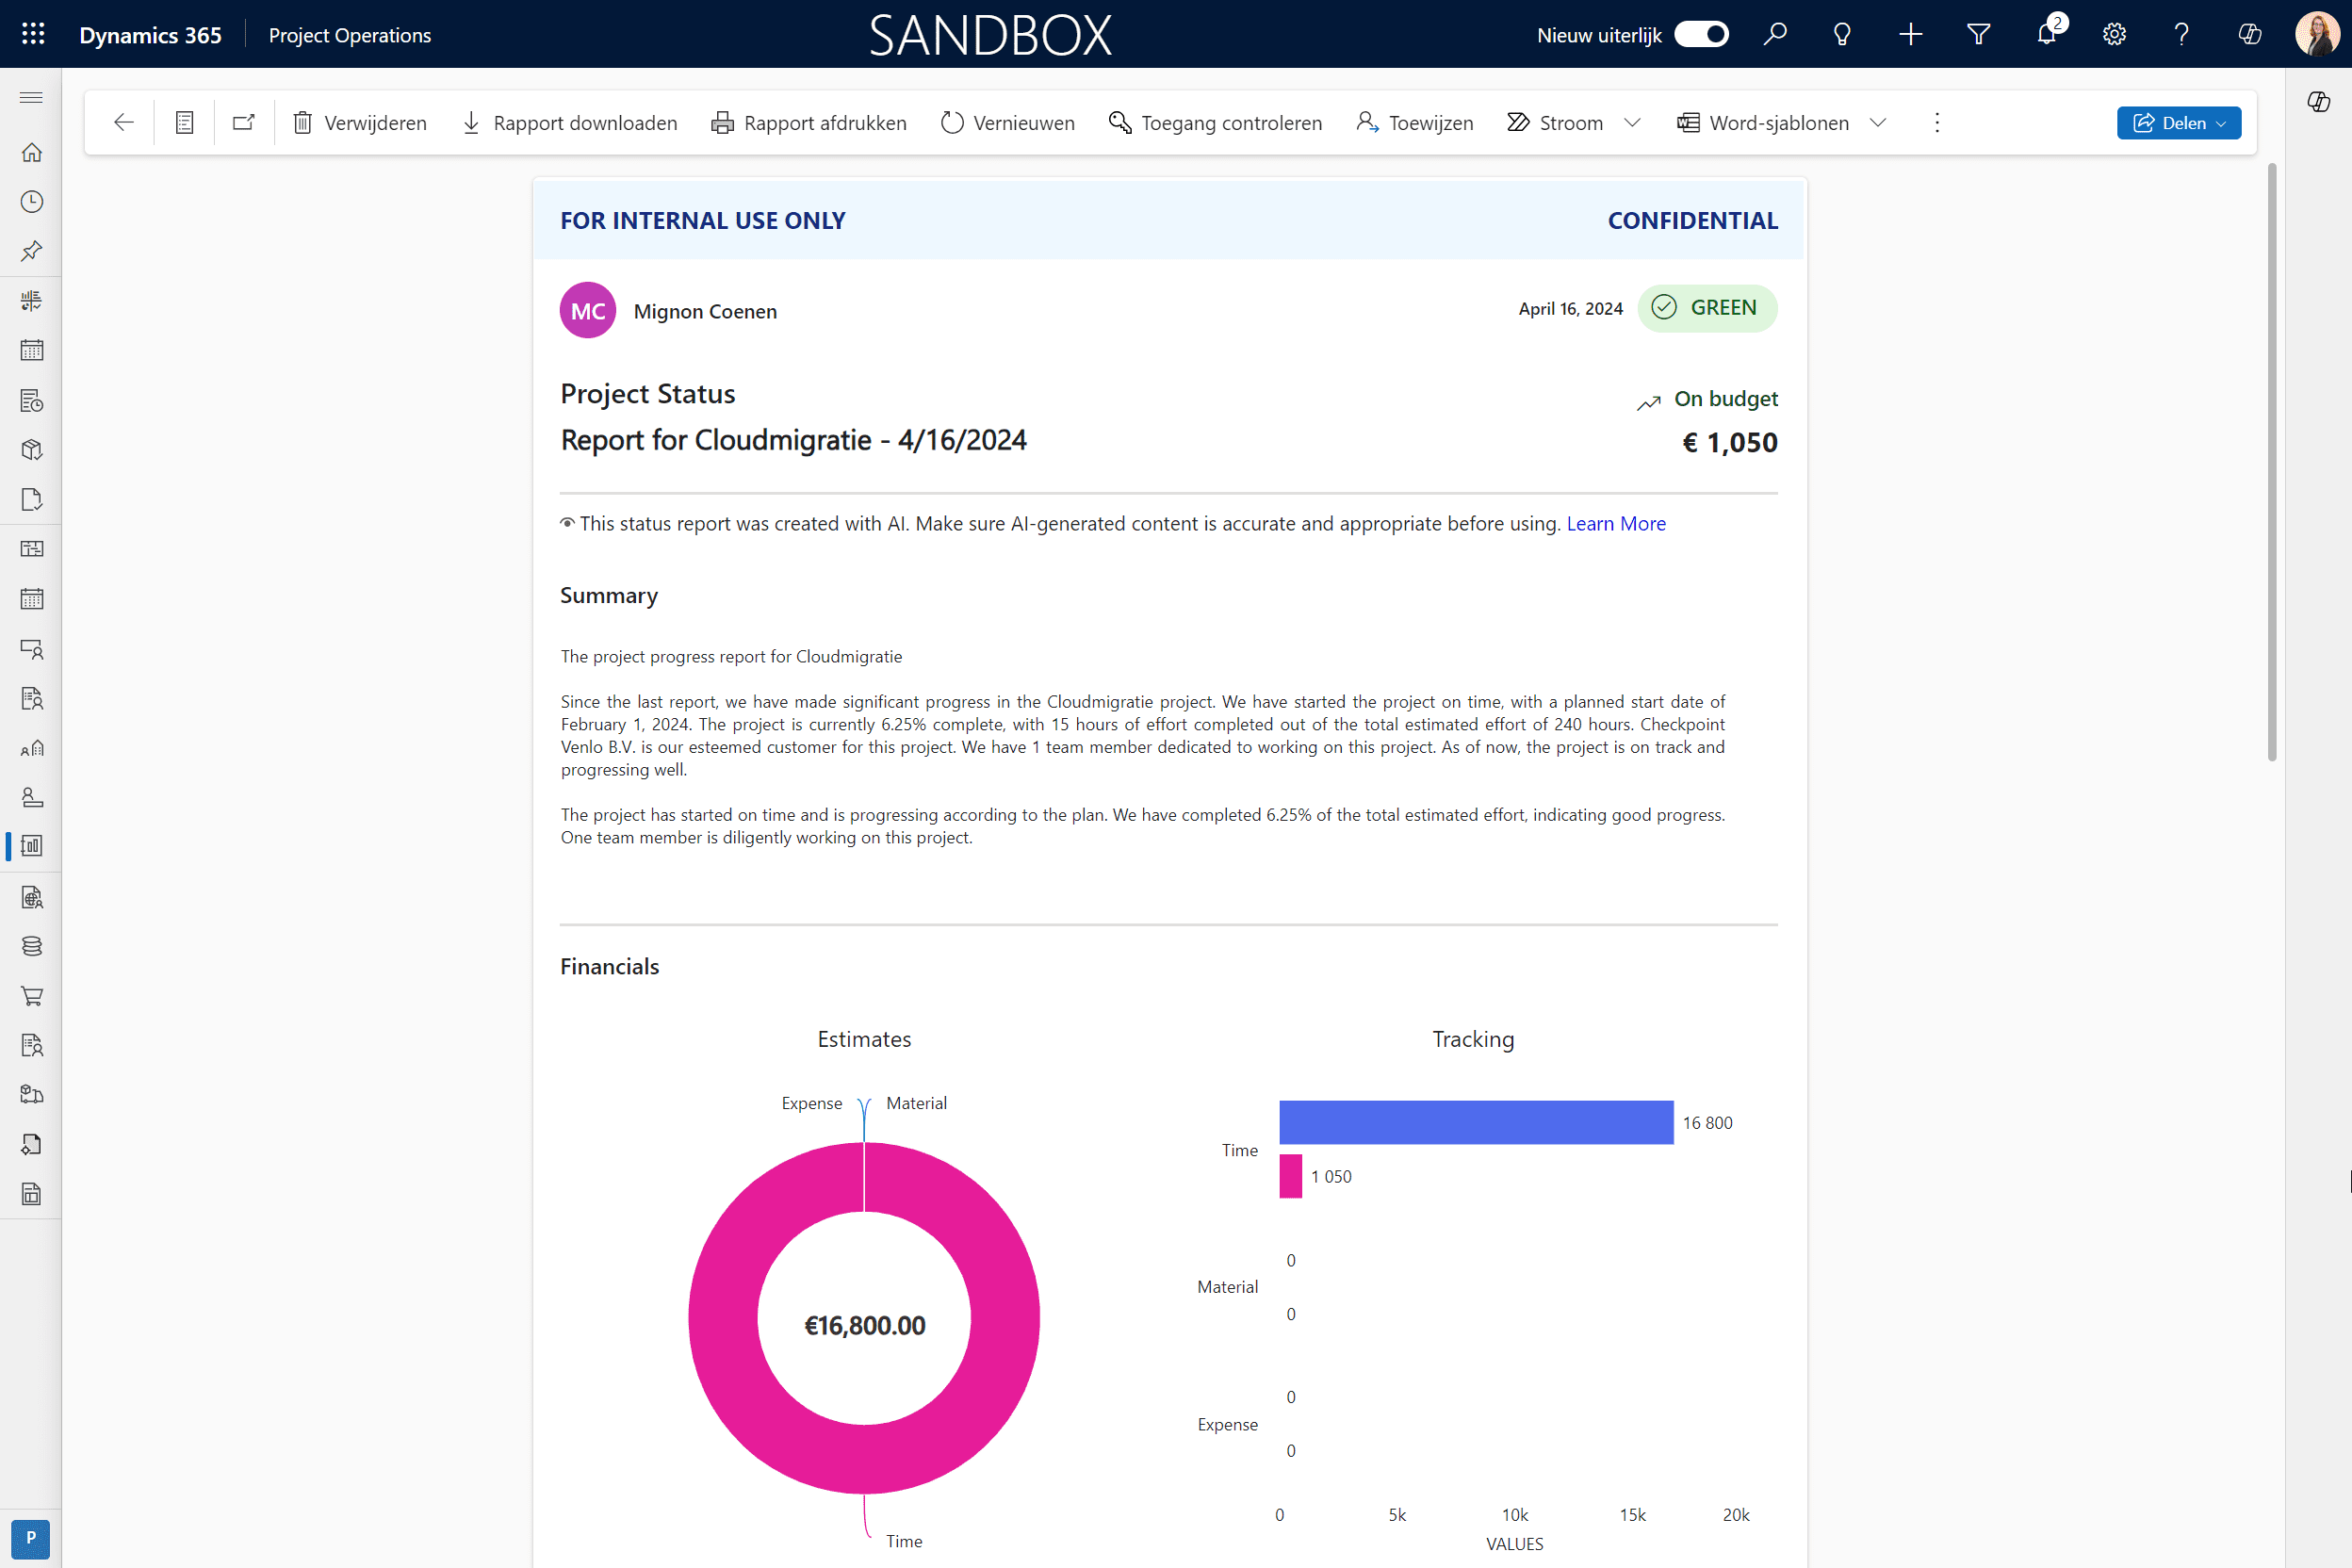
Task: Click the plus quick create icon
Action: tap(1910, 35)
